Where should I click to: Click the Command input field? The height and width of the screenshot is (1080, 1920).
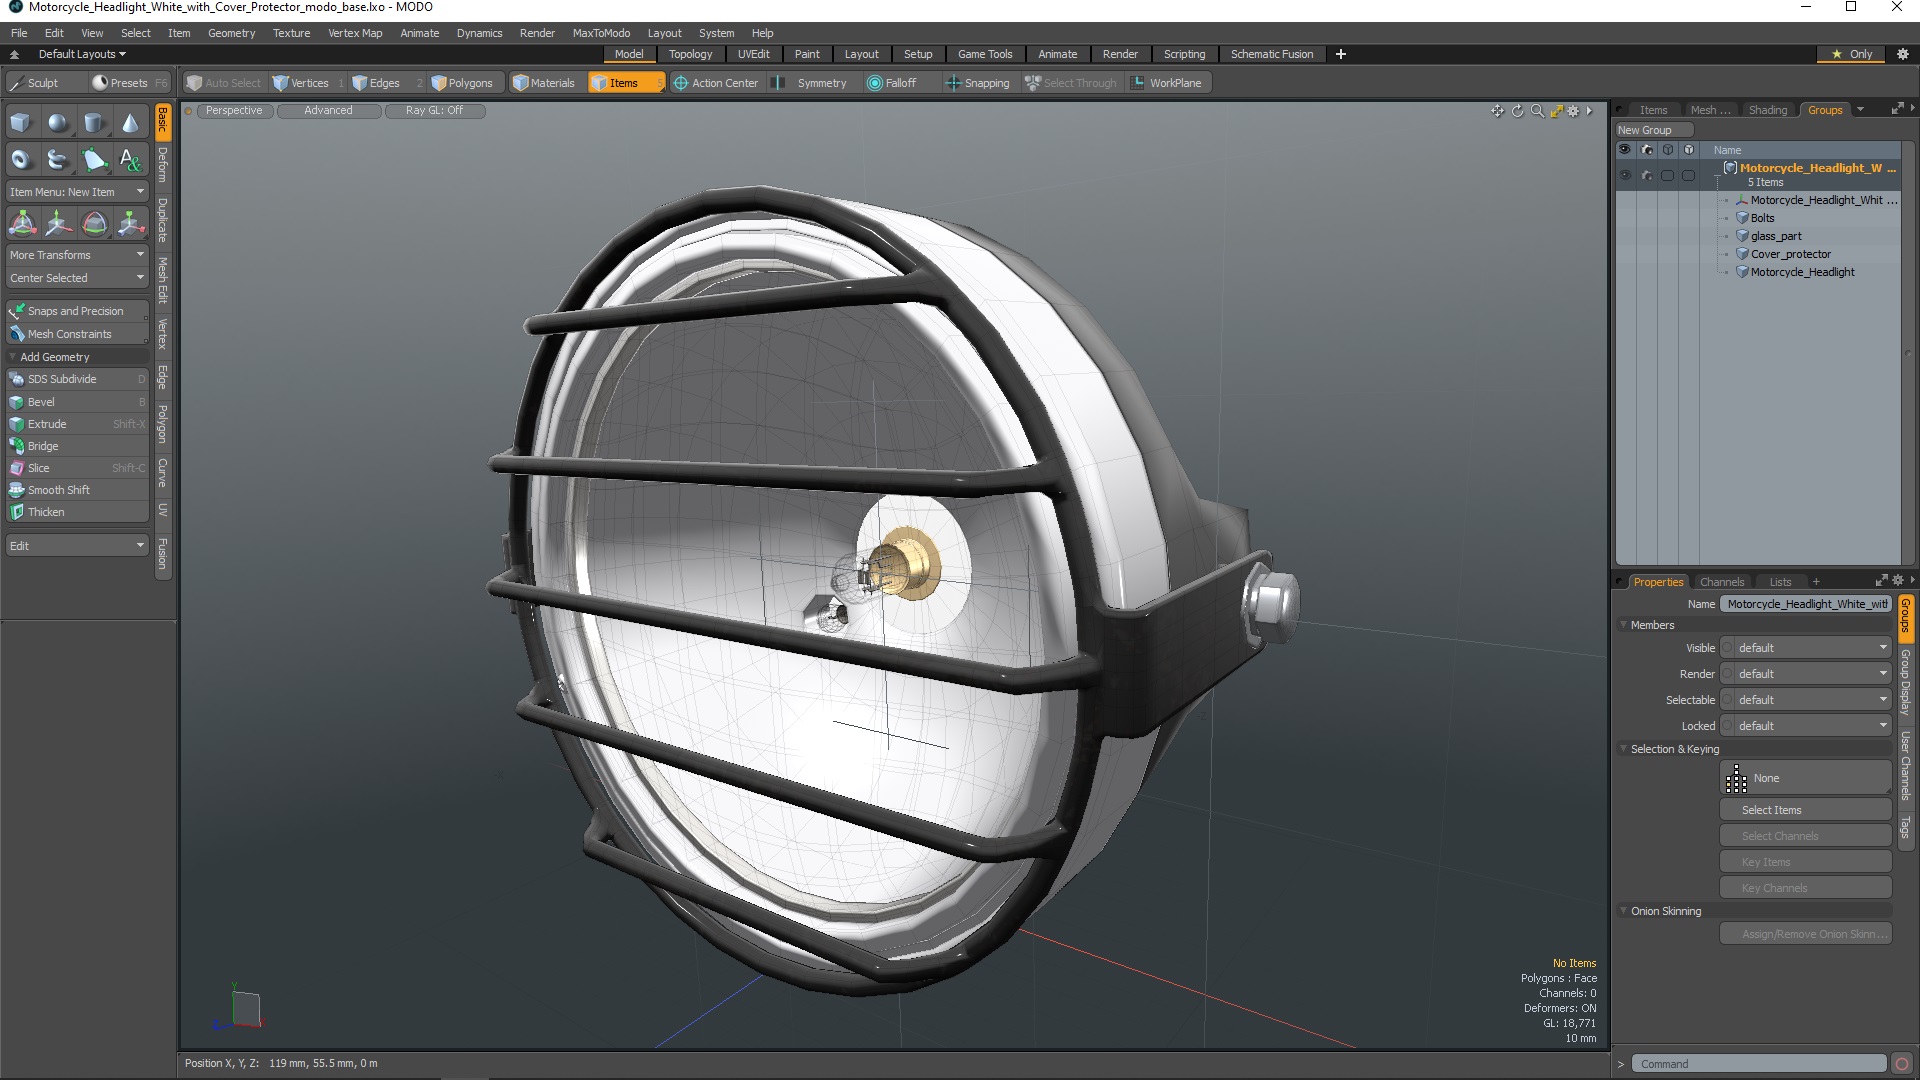[x=1757, y=1064]
